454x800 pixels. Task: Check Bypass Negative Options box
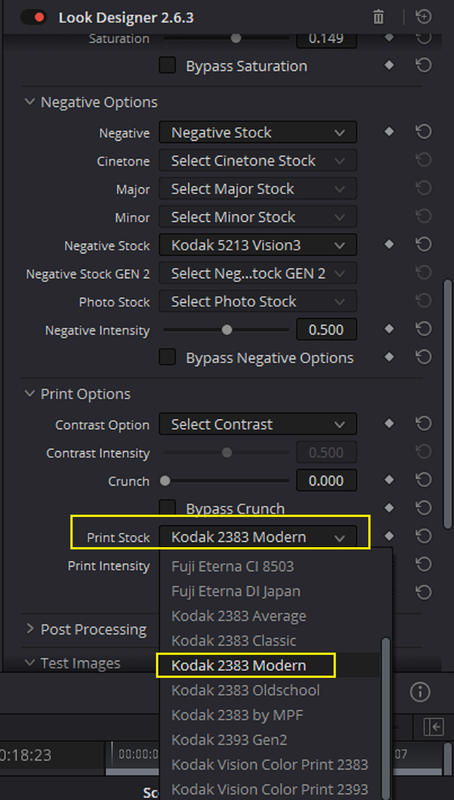[x=167, y=357]
